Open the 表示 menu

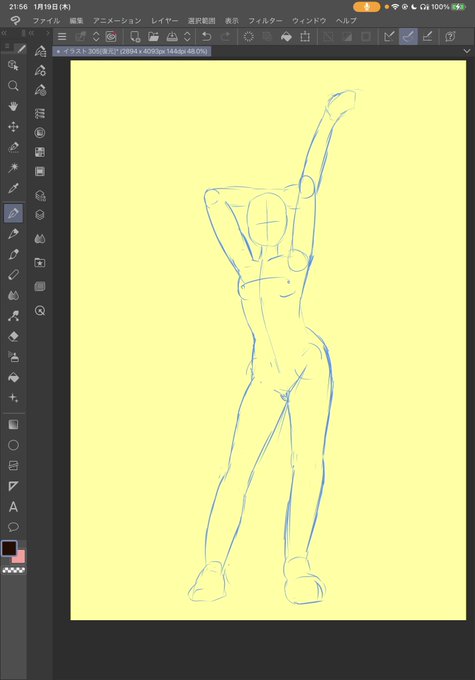tap(232, 21)
